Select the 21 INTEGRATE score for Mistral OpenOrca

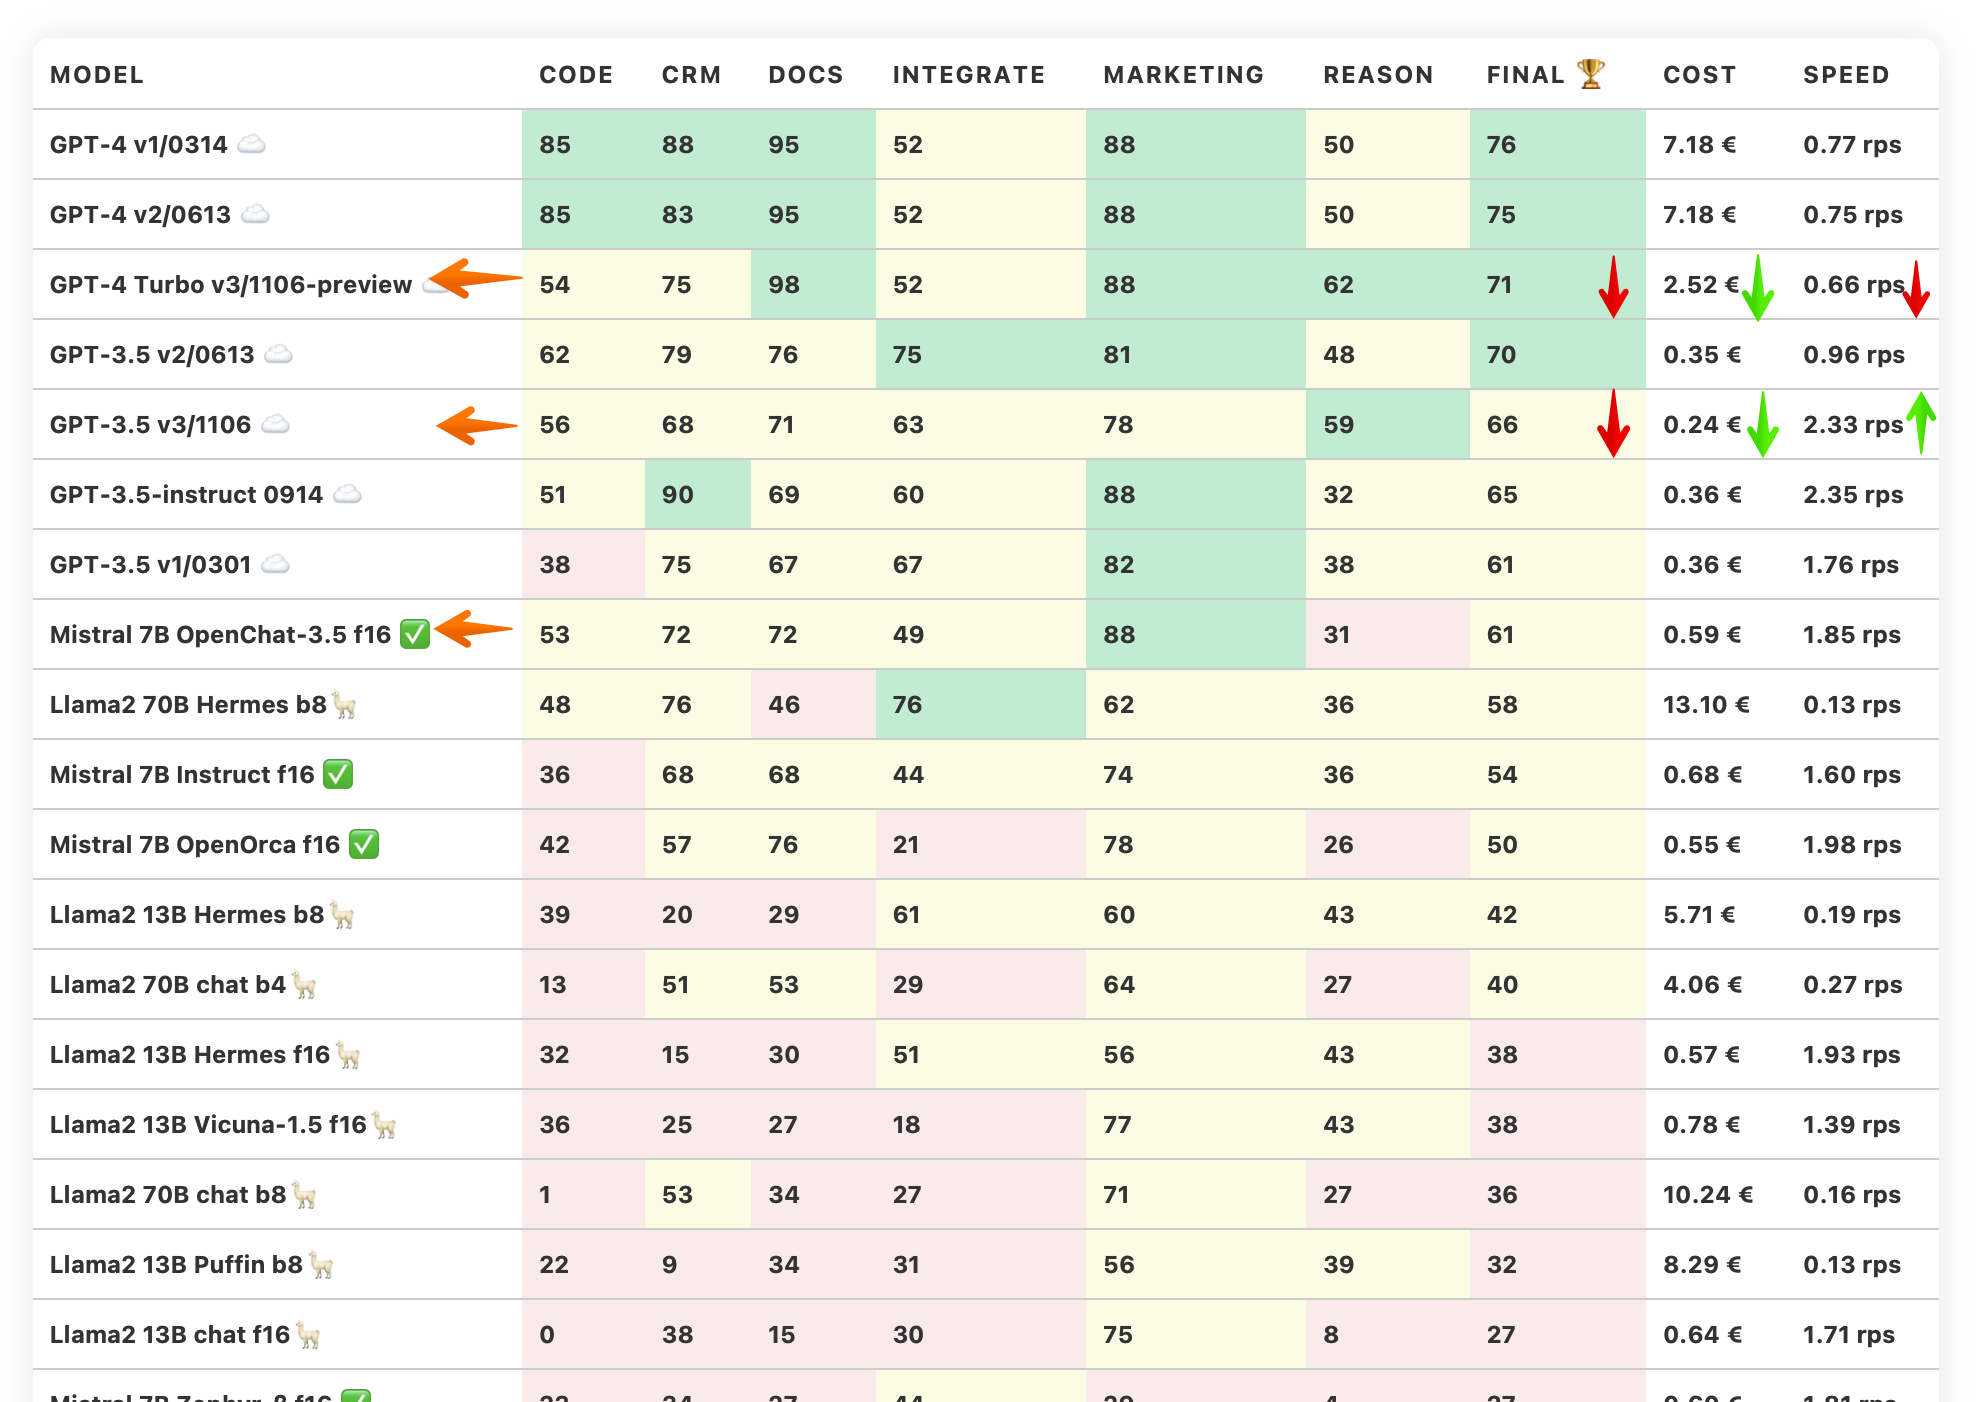[x=906, y=845]
